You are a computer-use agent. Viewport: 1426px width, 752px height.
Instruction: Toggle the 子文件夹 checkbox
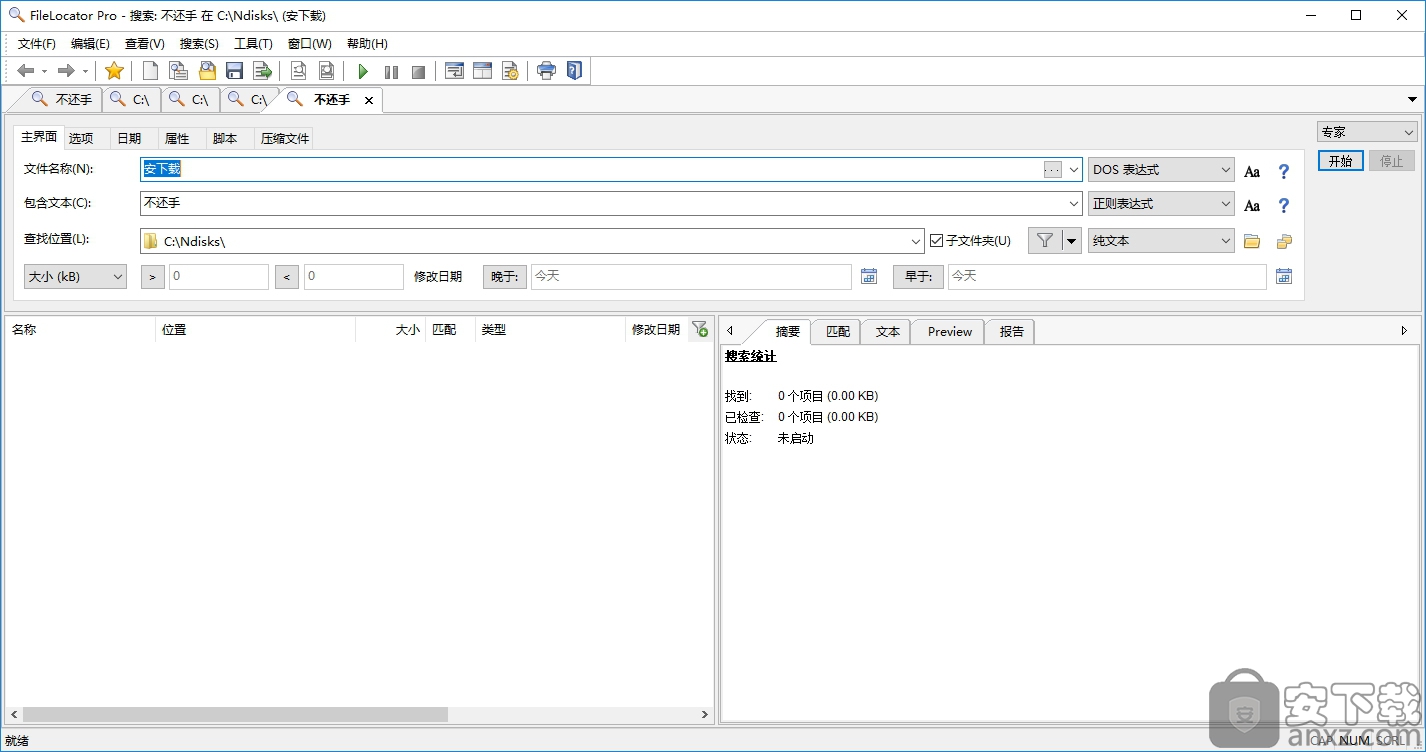pos(936,240)
